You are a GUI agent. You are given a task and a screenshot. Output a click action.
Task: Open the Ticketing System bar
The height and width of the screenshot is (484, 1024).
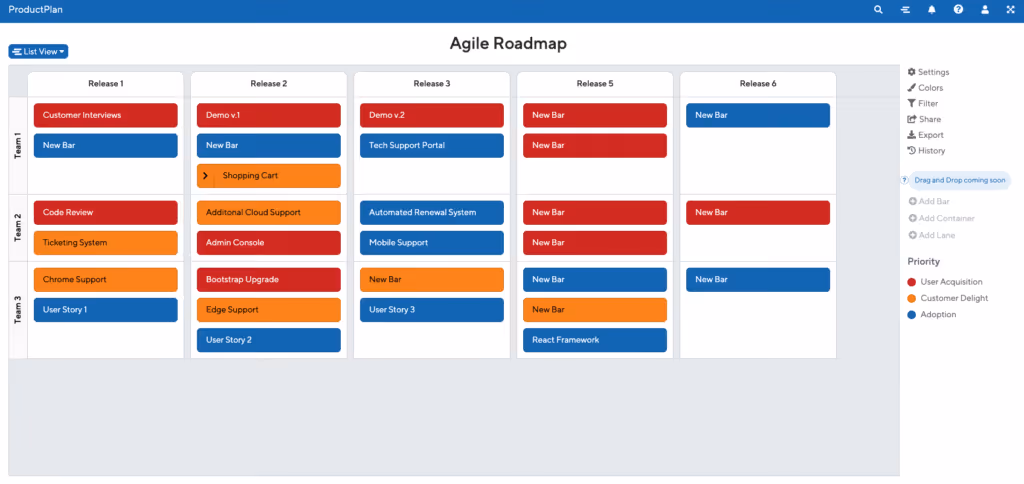coord(106,242)
